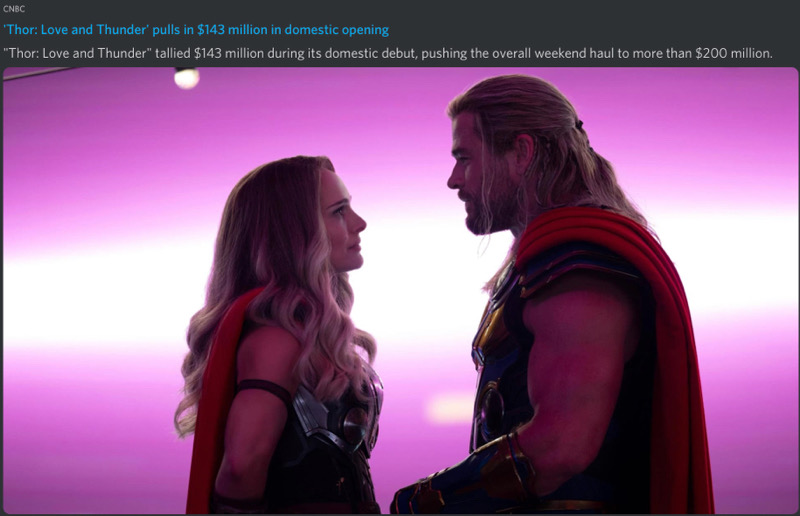Click the 'domestic opening' words in the title
This screenshot has height=516, width=800.
pyautogui.click(x=337, y=30)
